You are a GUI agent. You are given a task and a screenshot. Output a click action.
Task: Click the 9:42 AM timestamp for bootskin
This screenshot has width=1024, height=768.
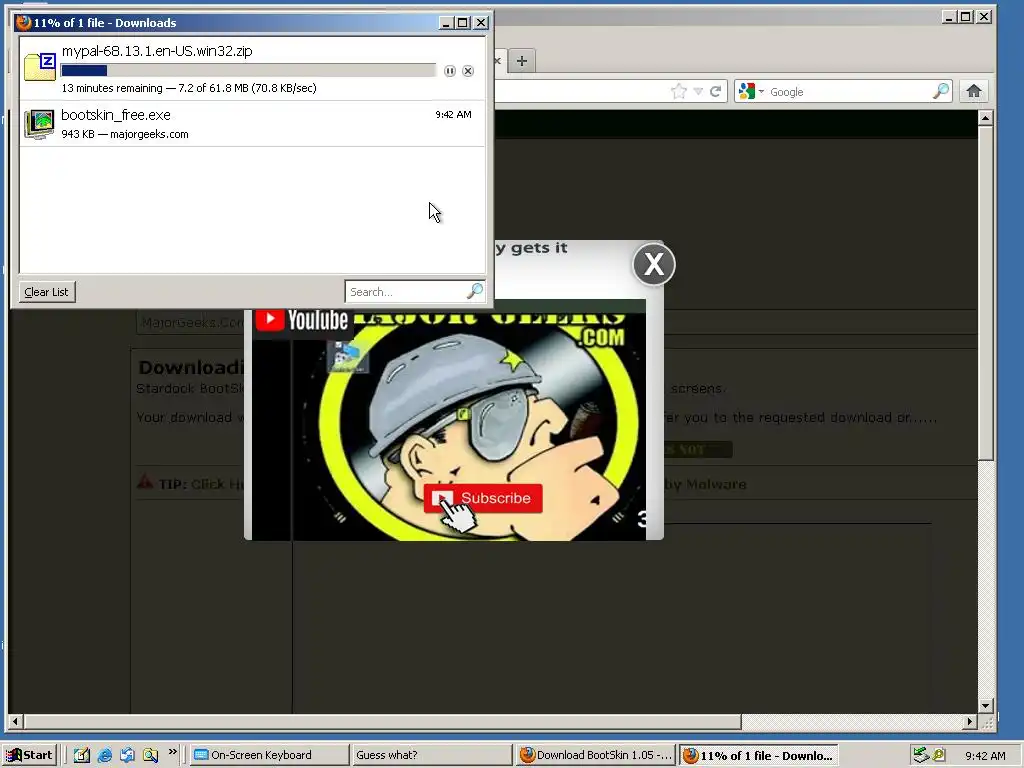(453, 114)
